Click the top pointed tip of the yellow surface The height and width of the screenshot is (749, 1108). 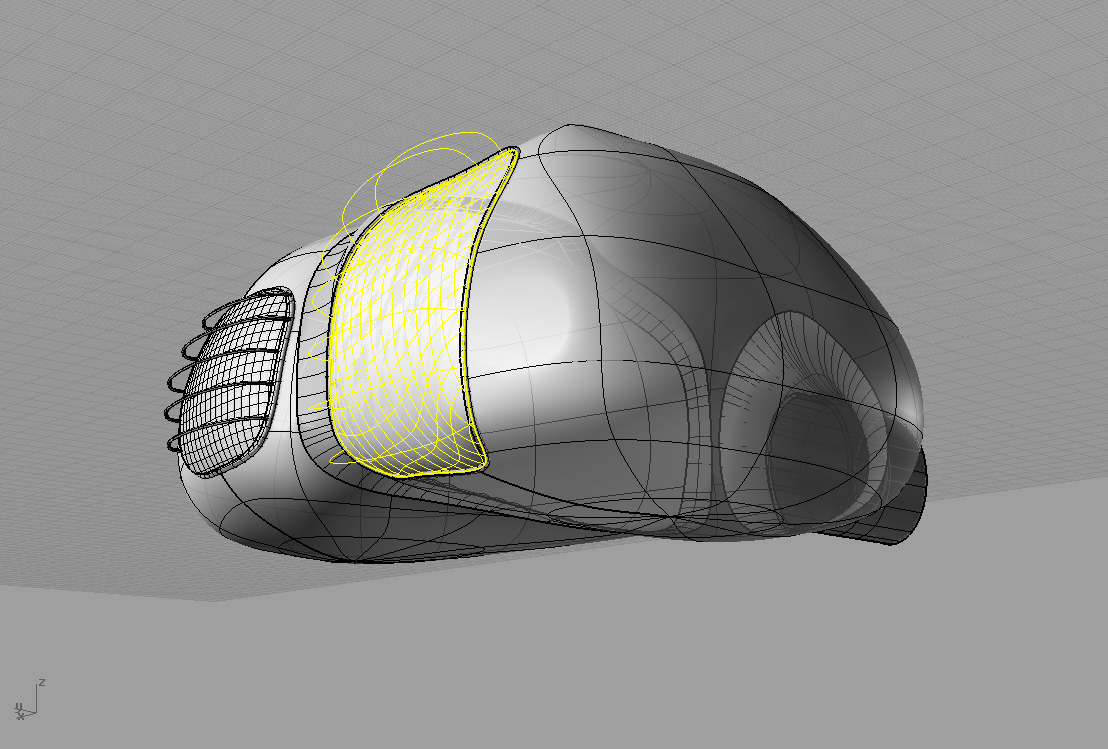pyautogui.click(x=512, y=152)
